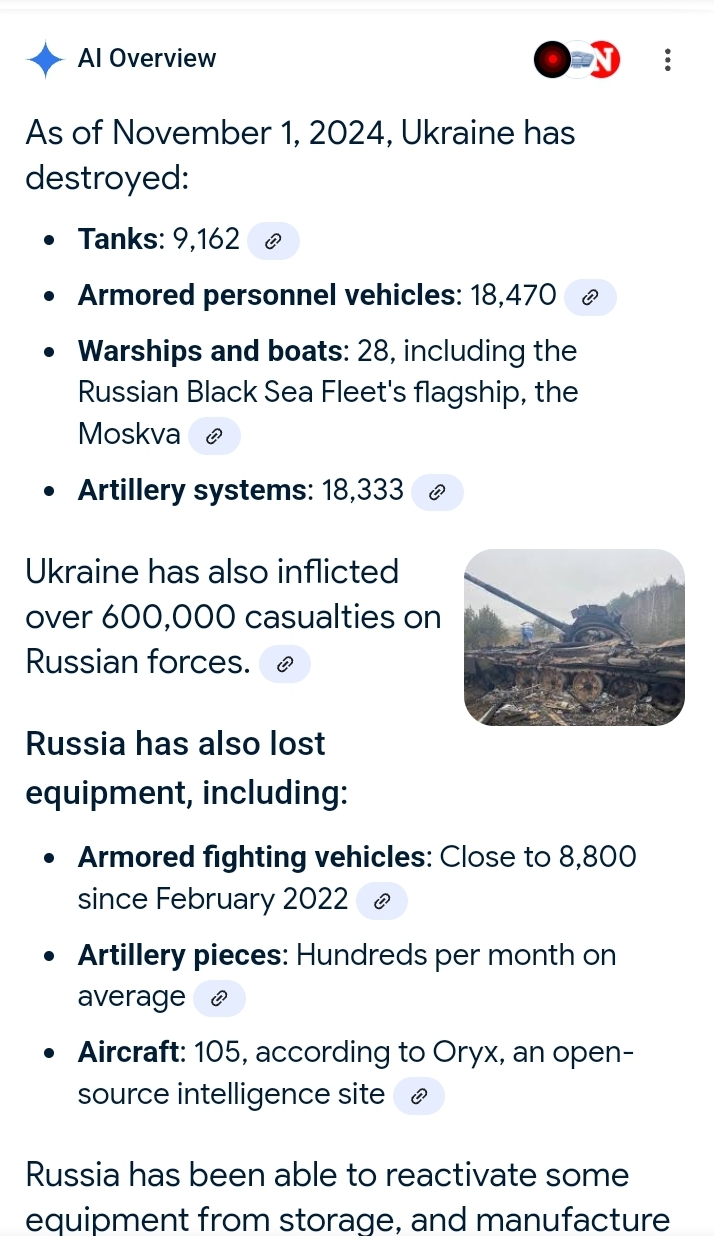This screenshot has width=714, height=1244.
Task: Open the citation chip after the Moskva sentence
Action: pyautogui.click(x=214, y=435)
